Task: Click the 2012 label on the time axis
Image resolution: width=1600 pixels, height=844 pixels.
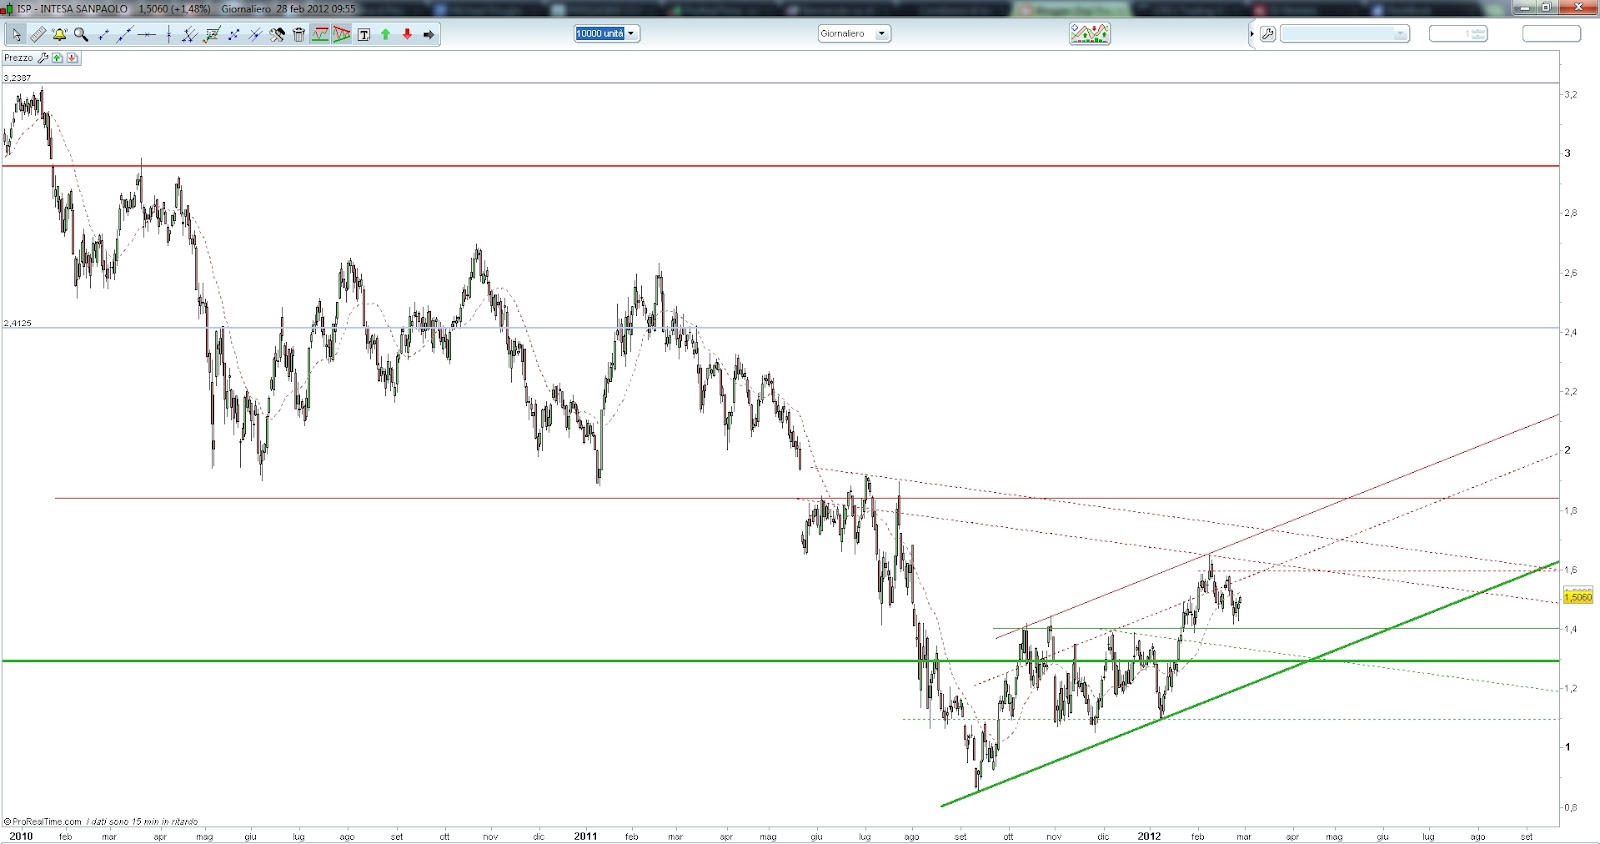Action: (1149, 836)
